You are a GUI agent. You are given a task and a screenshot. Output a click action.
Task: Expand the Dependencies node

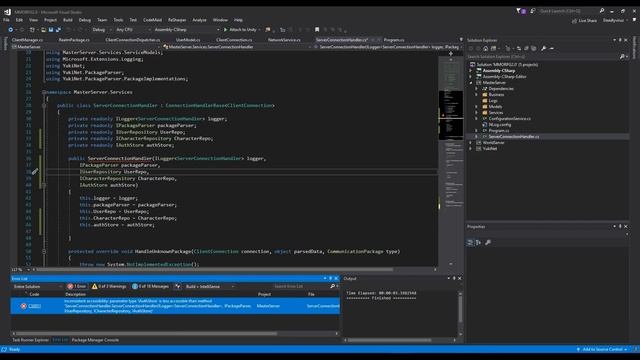[476, 89]
